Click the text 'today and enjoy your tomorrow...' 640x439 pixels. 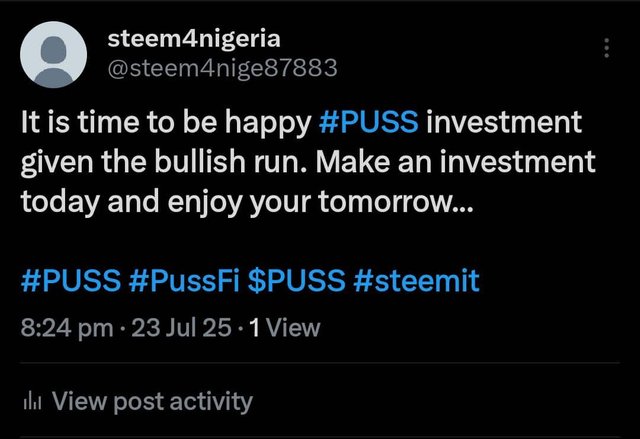247,202
